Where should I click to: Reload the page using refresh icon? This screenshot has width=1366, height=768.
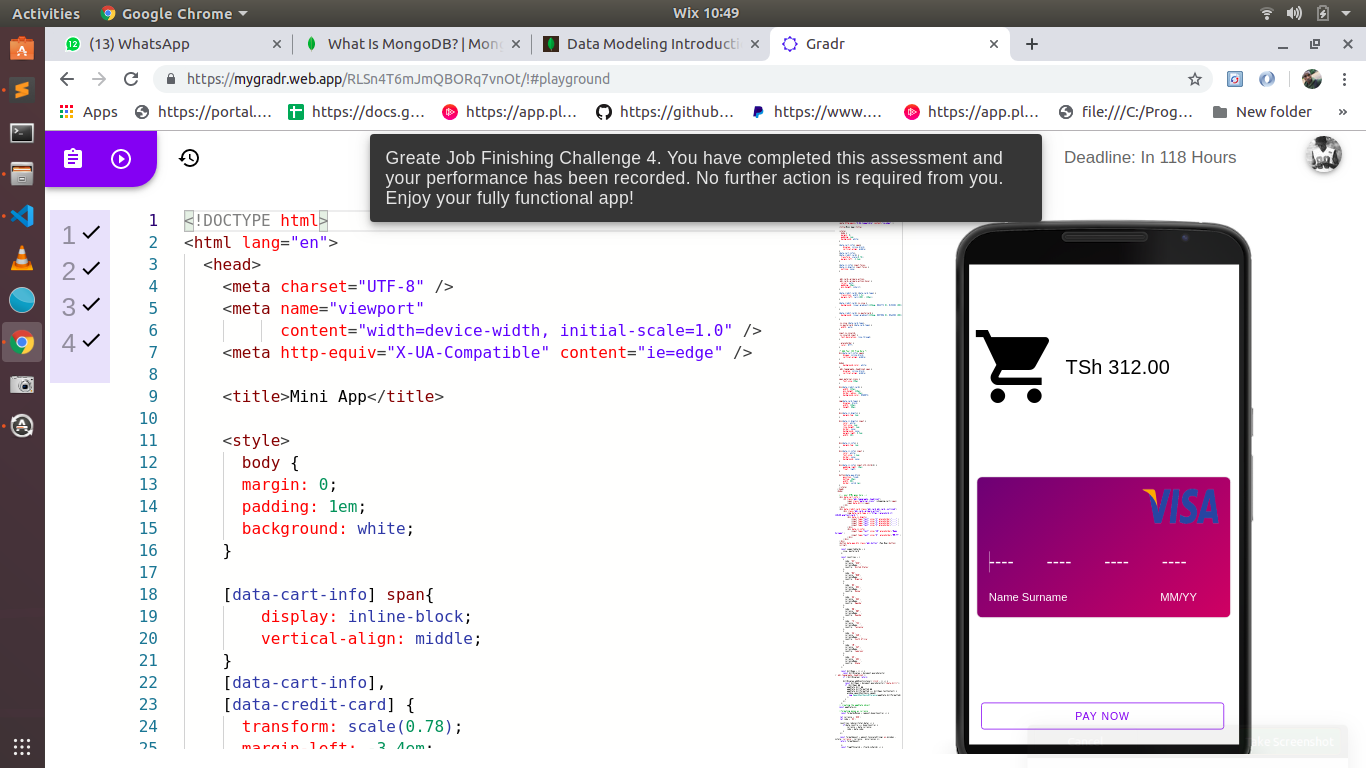tap(131, 79)
